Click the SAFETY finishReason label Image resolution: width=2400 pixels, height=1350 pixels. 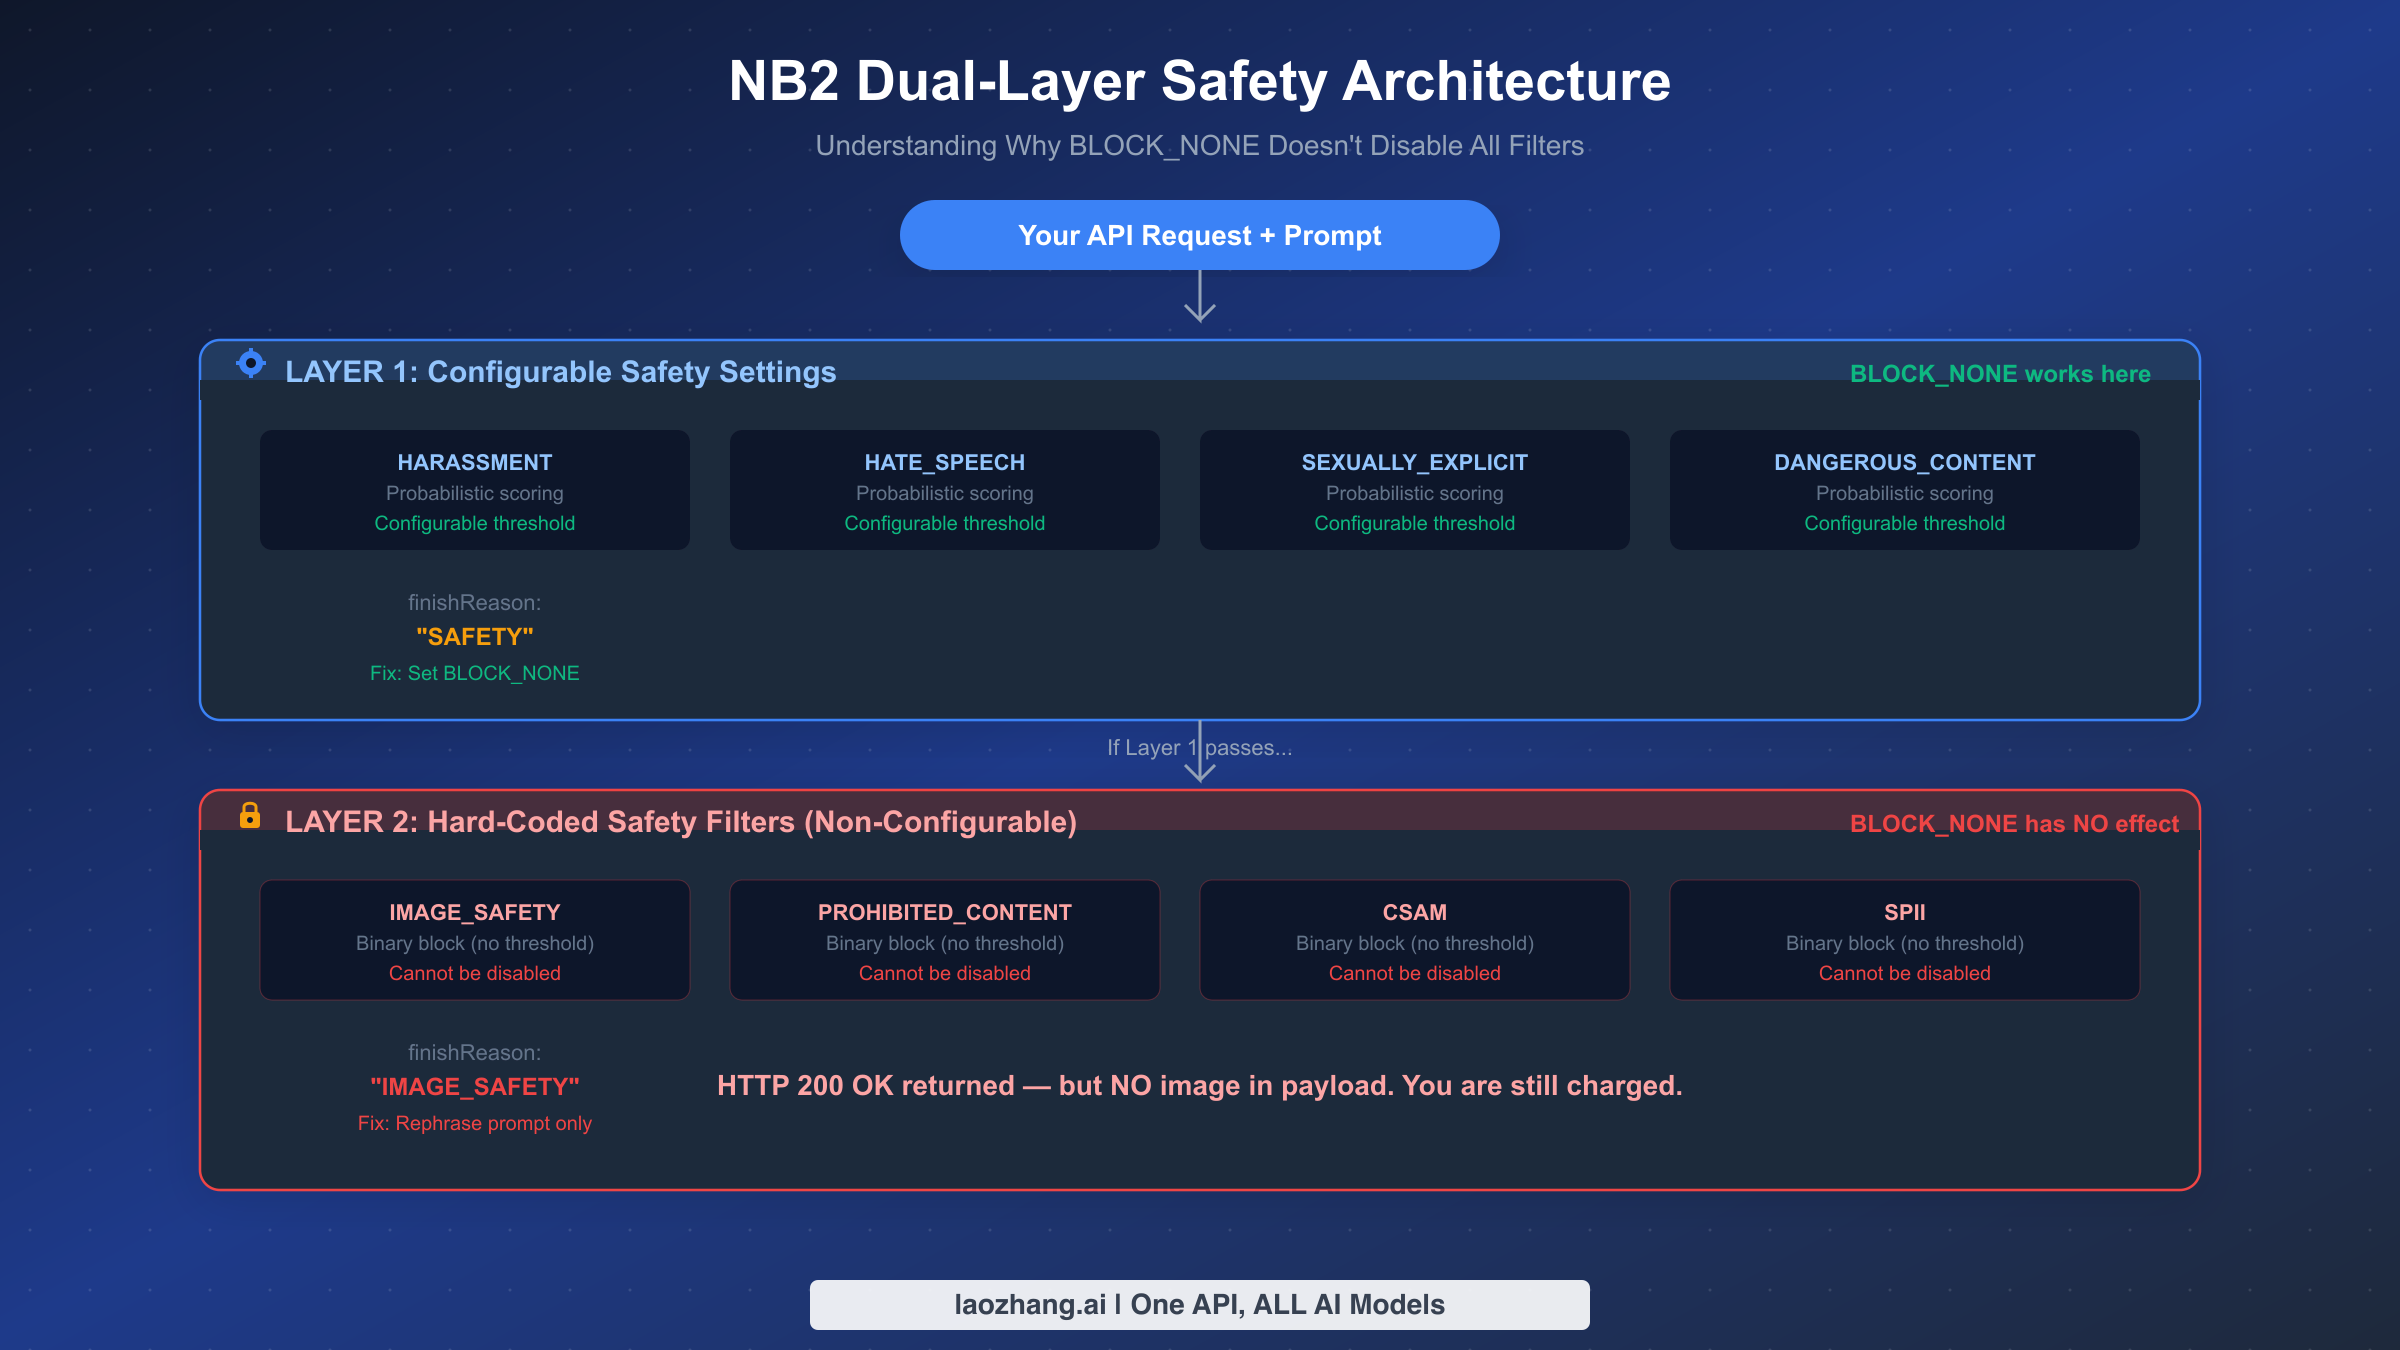point(475,636)
